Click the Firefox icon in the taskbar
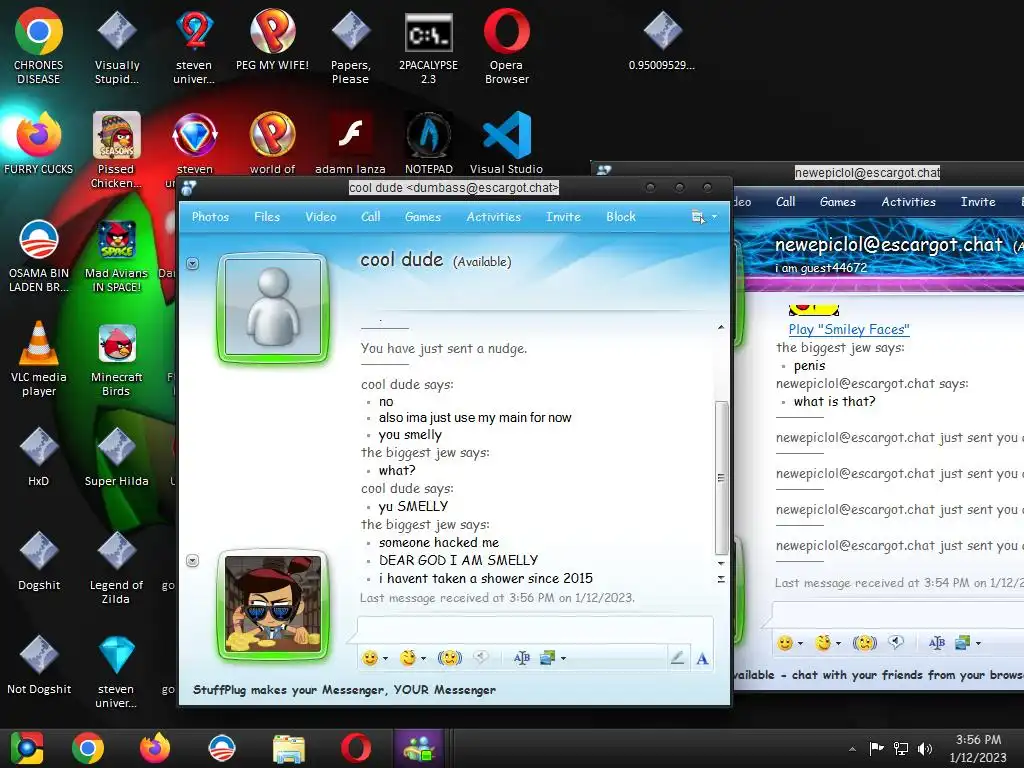This screenshot has width=1024, height=768. click(155, 748)
